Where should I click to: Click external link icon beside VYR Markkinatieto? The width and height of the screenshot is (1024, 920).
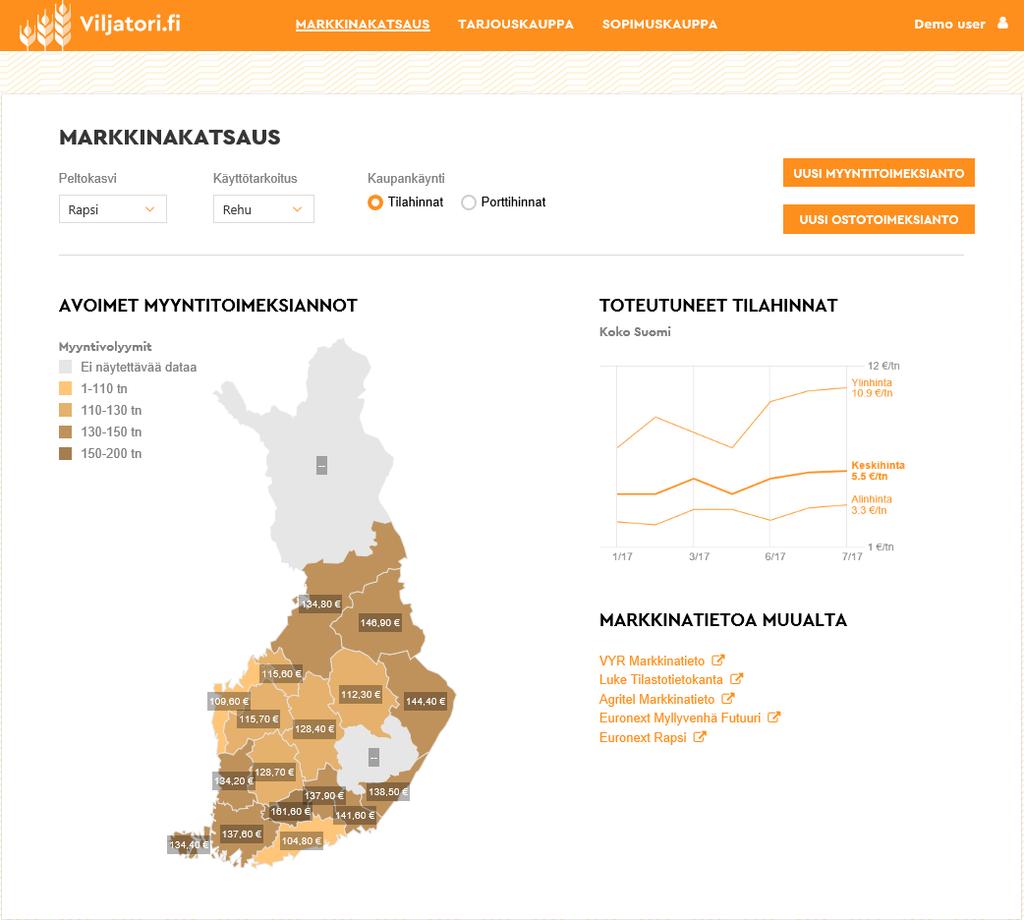pyautogui.click(x=718, y=660)
